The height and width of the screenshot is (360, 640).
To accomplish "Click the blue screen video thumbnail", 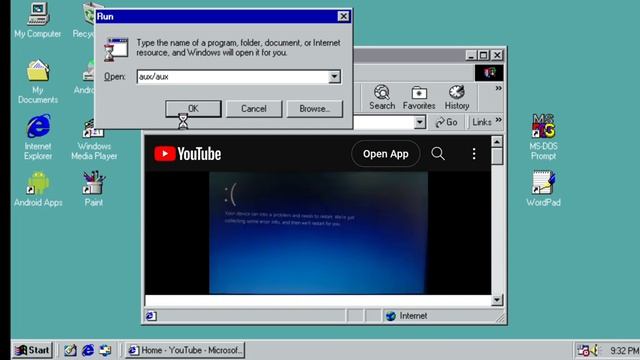I will pos(318,233).
